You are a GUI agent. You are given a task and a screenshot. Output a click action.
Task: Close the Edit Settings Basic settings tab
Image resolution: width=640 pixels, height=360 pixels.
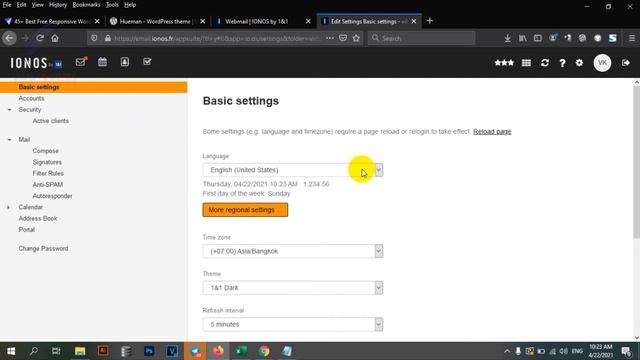[414, 21]
